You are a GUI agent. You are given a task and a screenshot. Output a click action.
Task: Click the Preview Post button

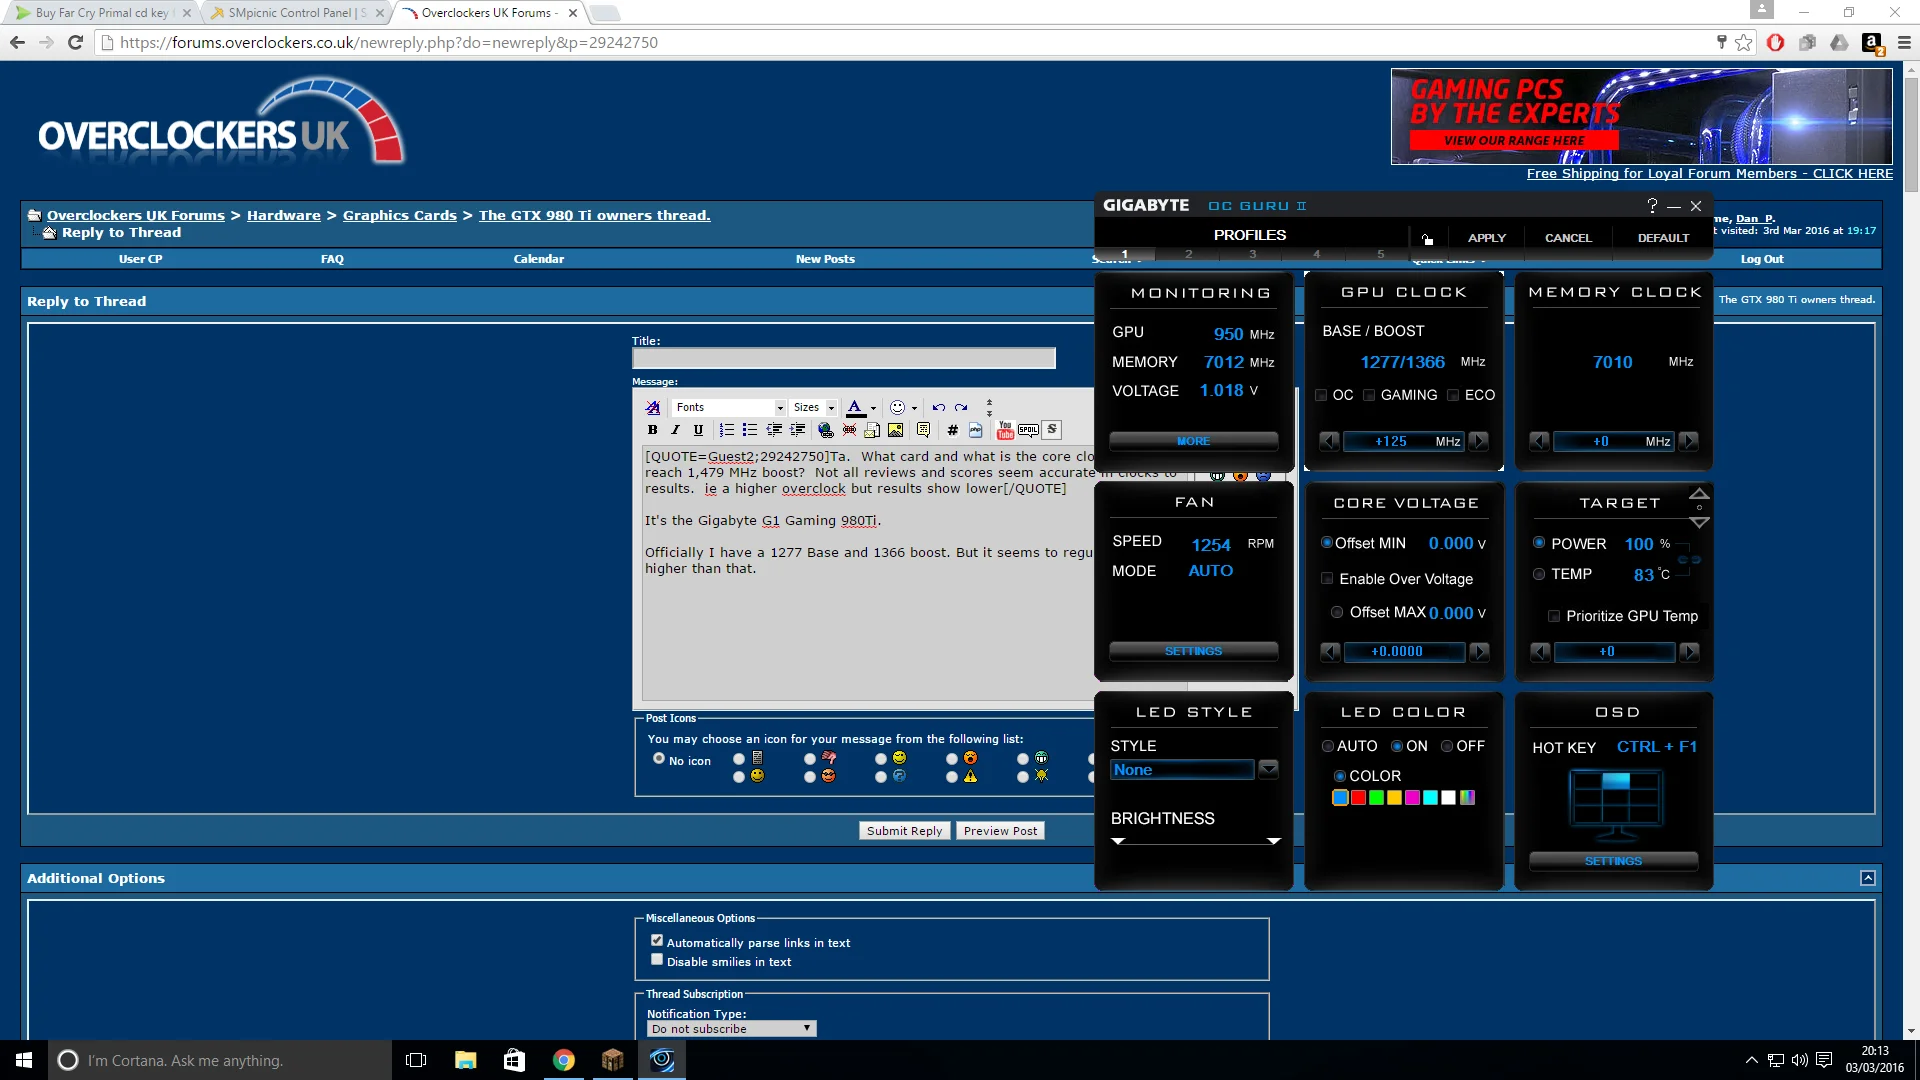1000,831
